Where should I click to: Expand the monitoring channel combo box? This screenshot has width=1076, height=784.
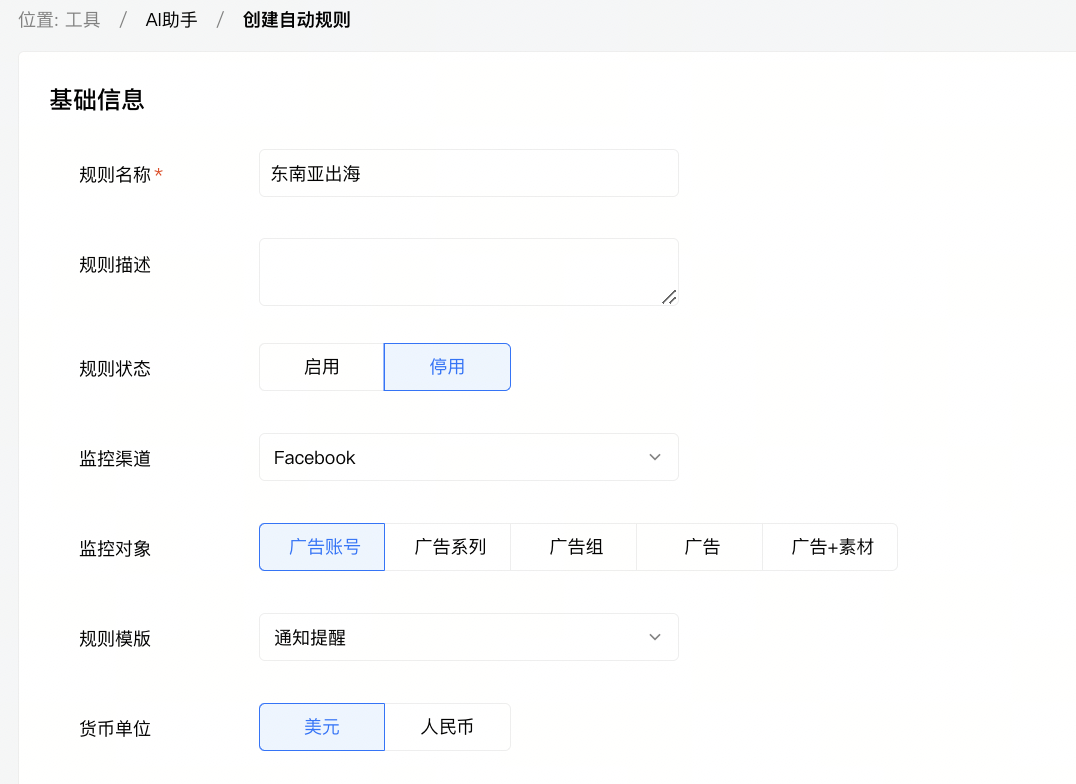pyautogui.click(x=468, y=457)
